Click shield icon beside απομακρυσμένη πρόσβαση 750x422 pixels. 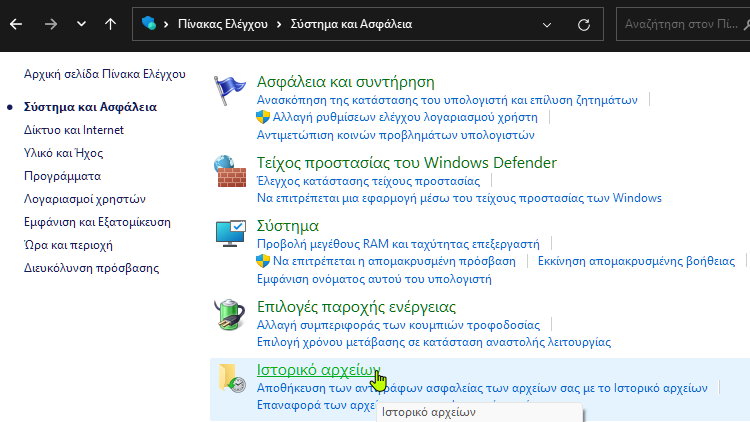(263, 261)
